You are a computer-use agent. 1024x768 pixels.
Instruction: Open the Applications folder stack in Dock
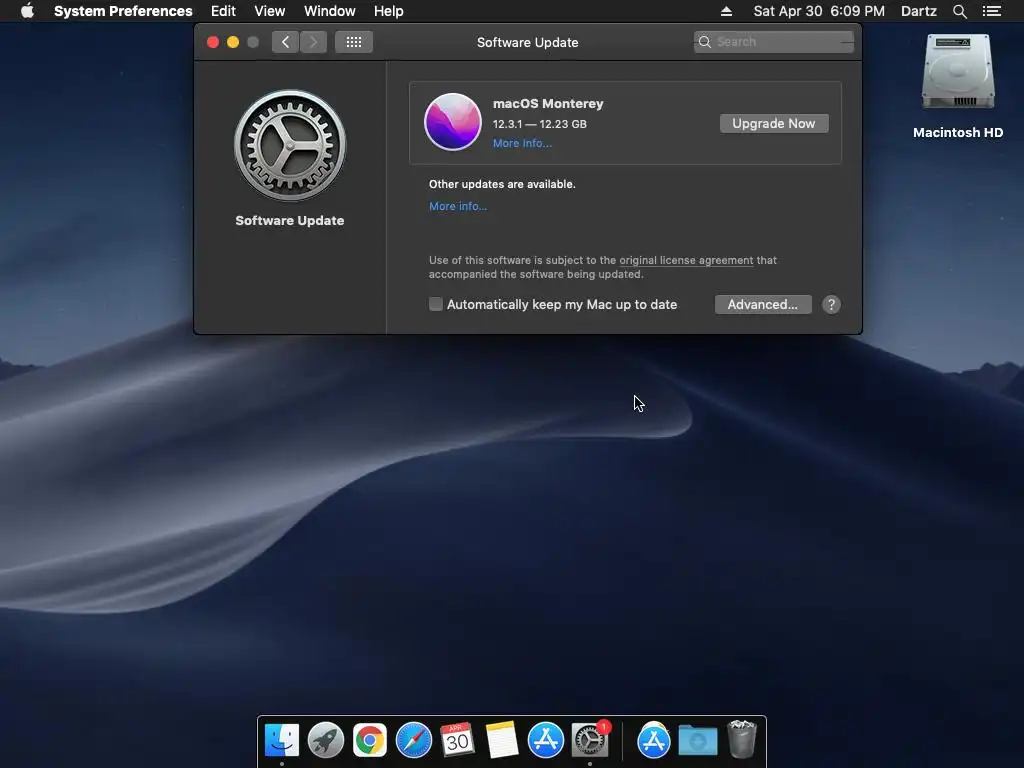click(654, 740)
